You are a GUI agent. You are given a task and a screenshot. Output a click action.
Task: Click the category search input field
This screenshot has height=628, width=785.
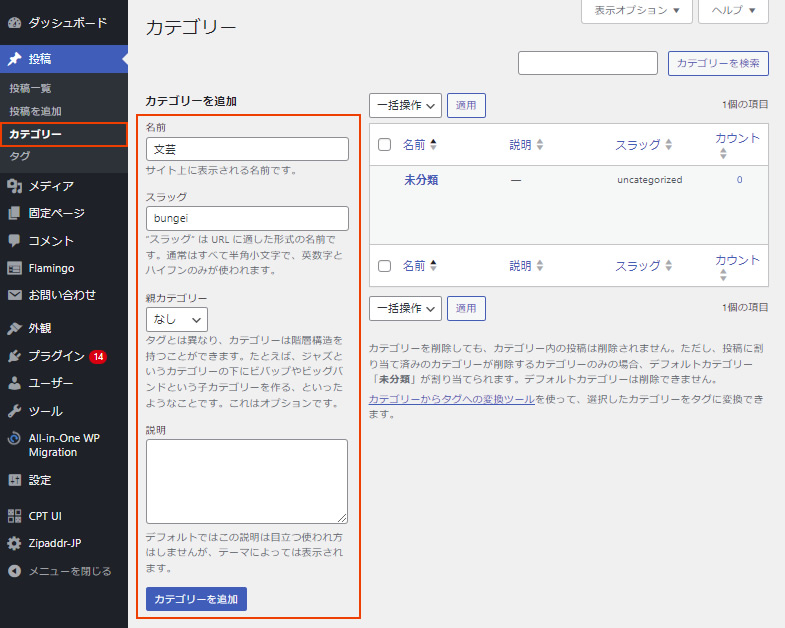coord(587,63)
